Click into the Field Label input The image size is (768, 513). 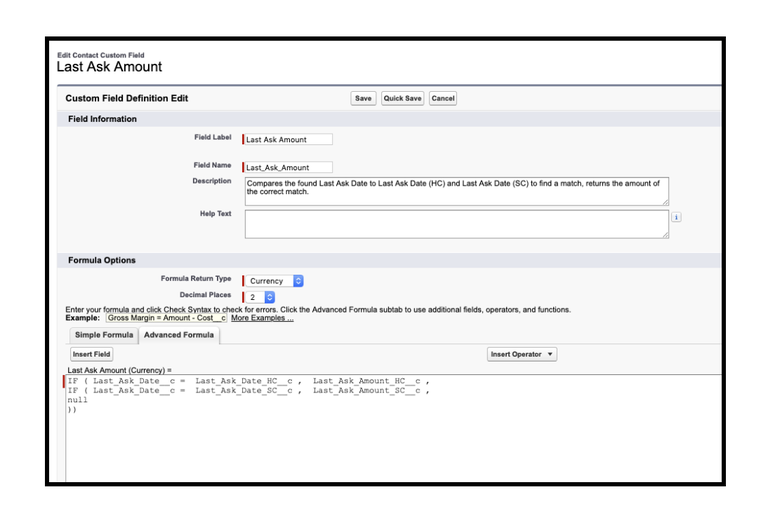tap(288, 139)
